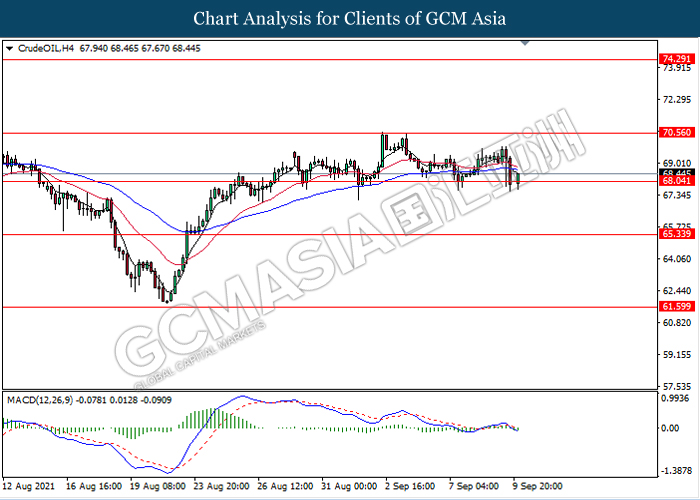Viewport: 700px width, 500px height.
Task: Select the CrudeOIL,H4 symbol label
Action: pyautogui.click(x=46, y=48)
